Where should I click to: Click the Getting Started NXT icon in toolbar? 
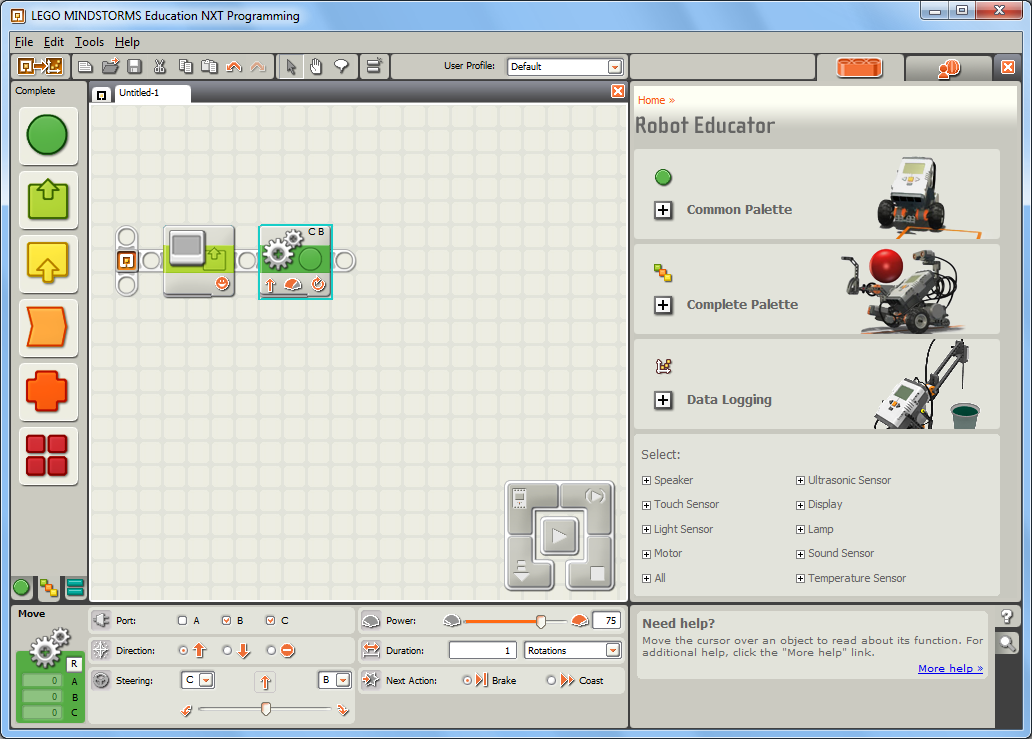pos(39,66)
